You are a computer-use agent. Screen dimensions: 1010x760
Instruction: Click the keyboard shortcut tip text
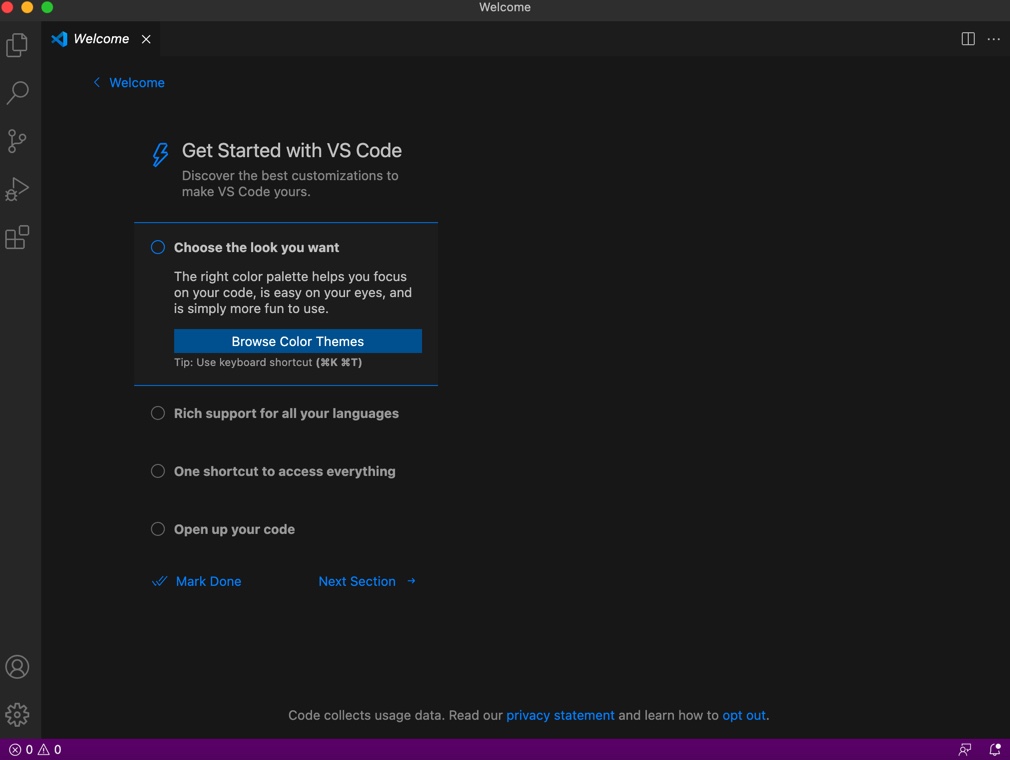(268, 362)
